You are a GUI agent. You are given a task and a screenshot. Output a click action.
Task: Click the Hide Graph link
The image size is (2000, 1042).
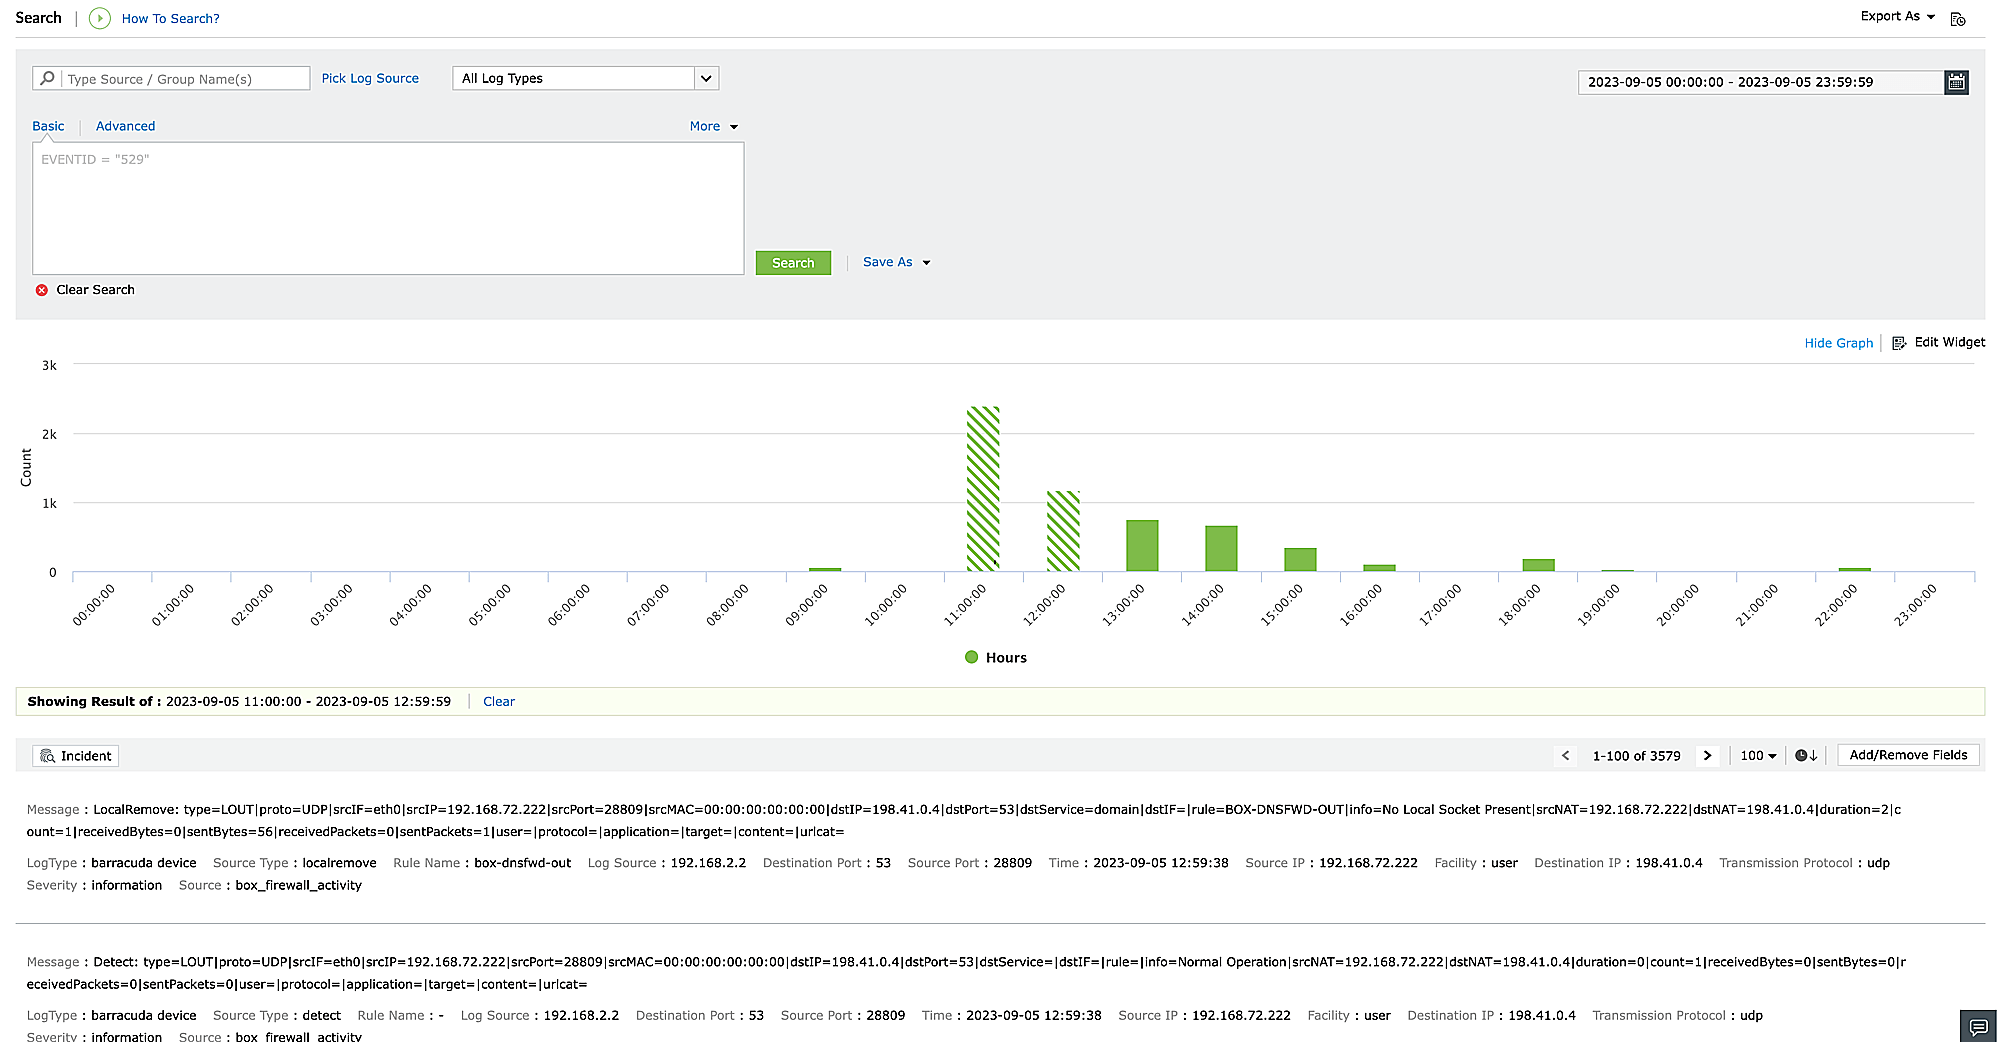click(x=1838, y=343)
